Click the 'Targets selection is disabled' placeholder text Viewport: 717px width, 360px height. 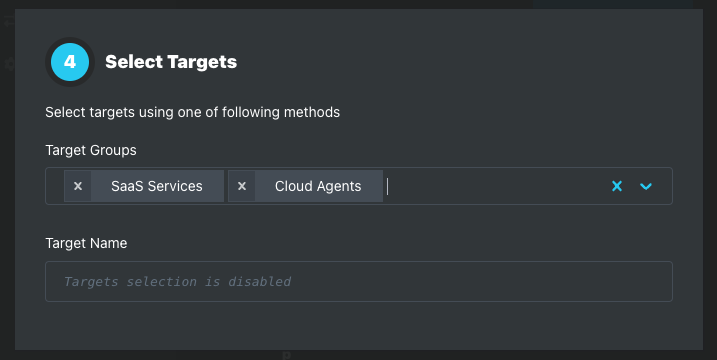pos(177,281)
